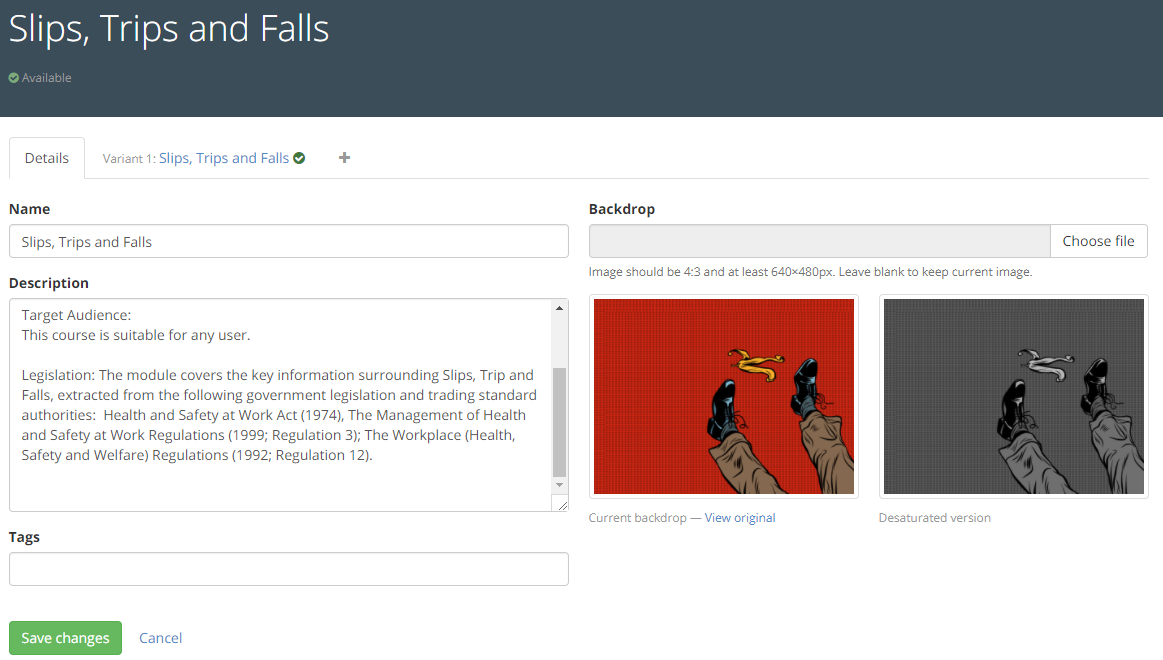Click the large page title heading
Image resolution: width=1163 pixels, height=660 pixels.
click(169, 29)
